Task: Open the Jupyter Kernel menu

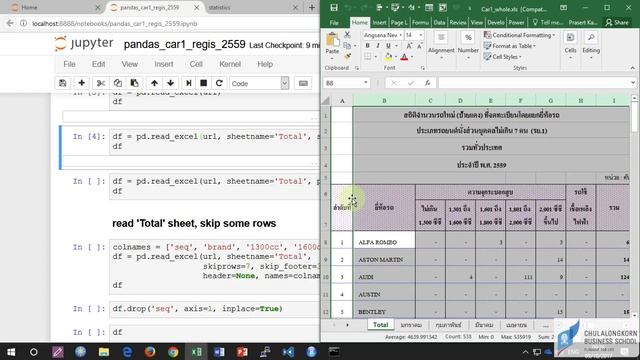Action: click(230, 64)
